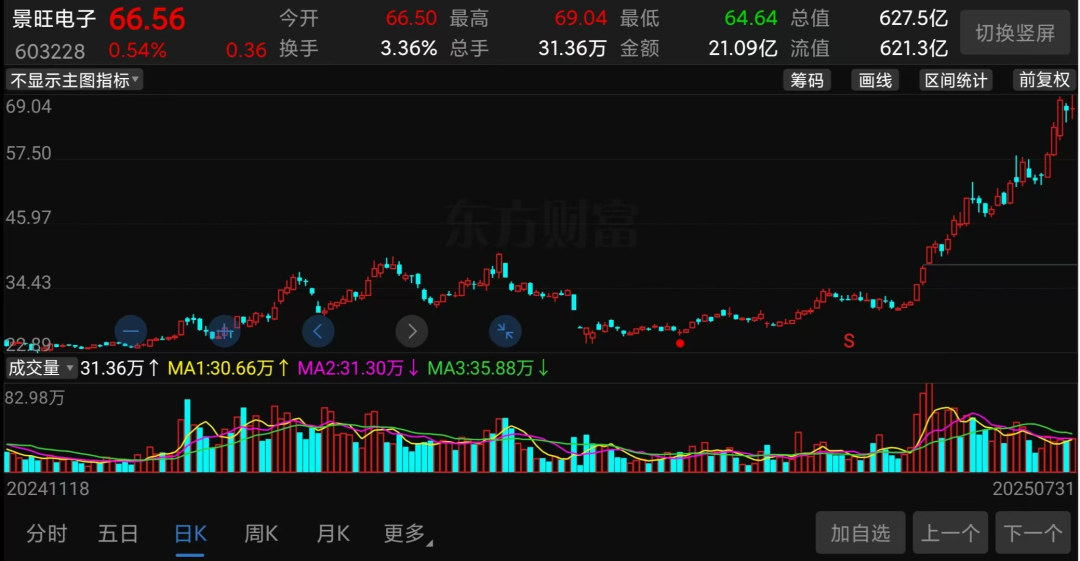The height and width of the screenshot is (561, 1080).
Task: Click the red dot marker on chart
Action: pos(680,343)
